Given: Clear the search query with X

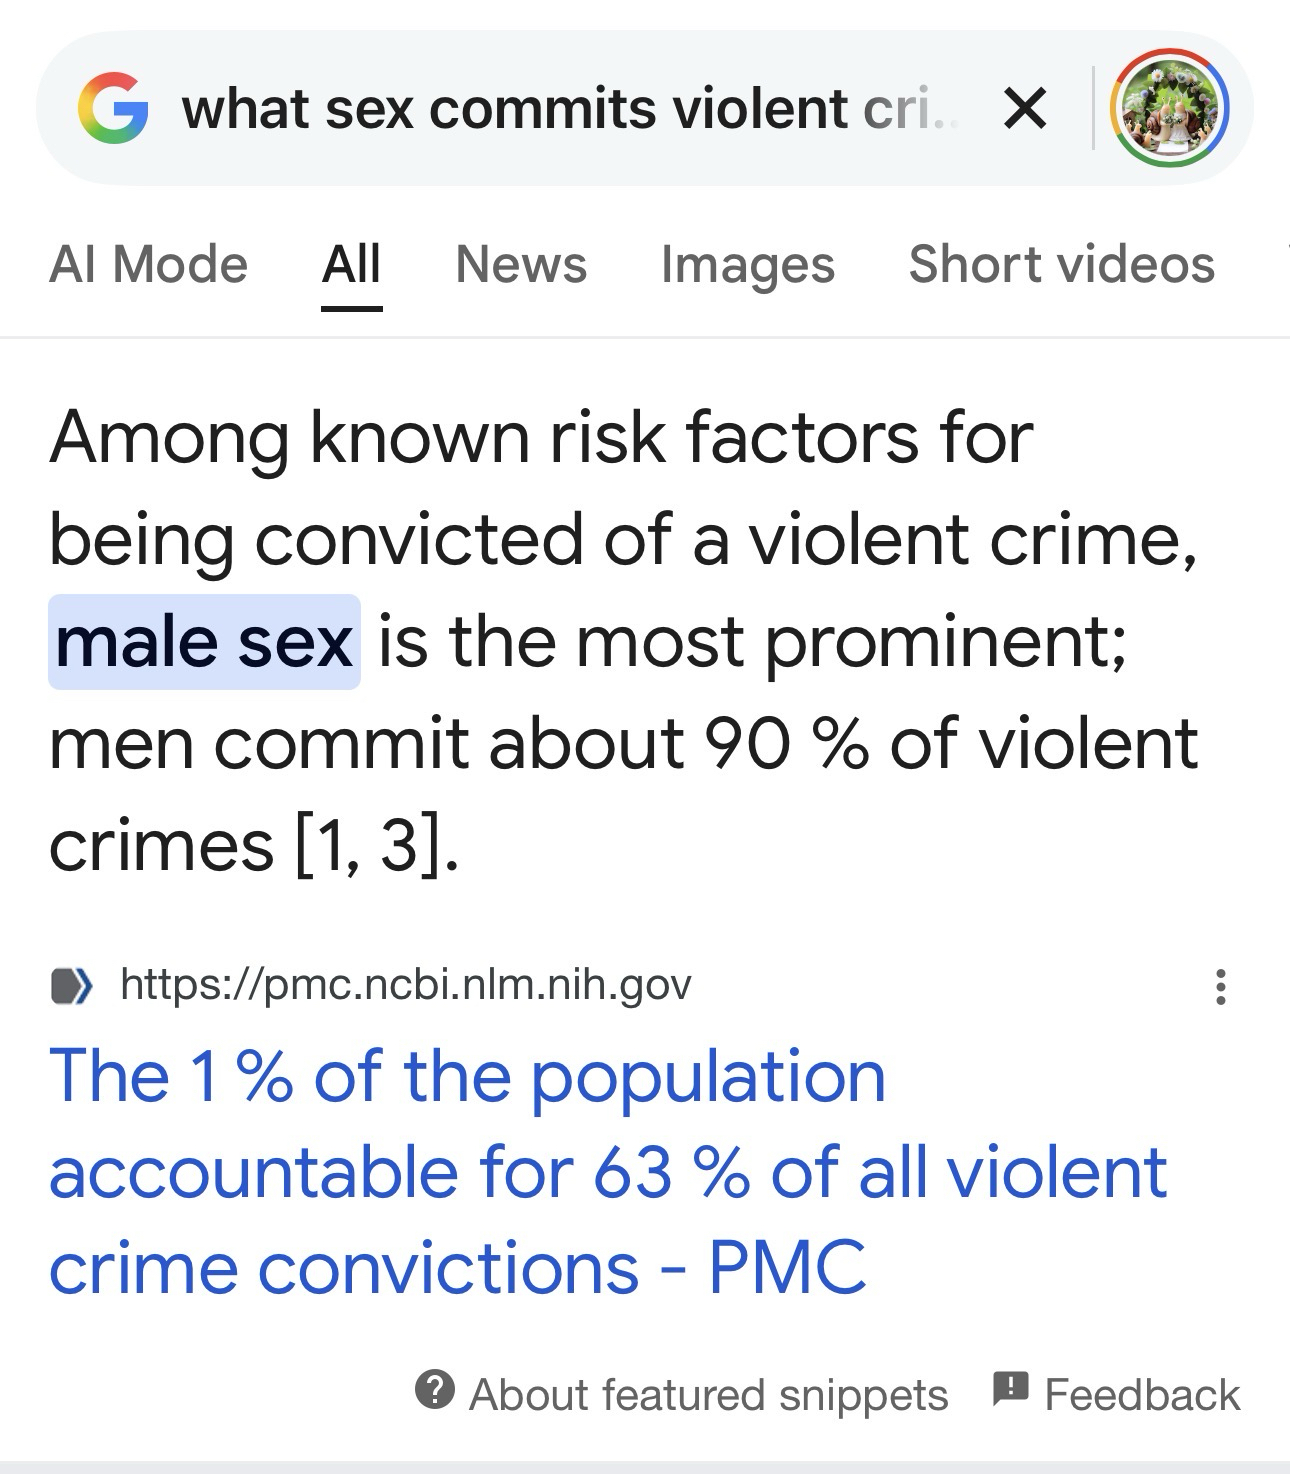Looking at the screenshot, I should (1025, 108).
